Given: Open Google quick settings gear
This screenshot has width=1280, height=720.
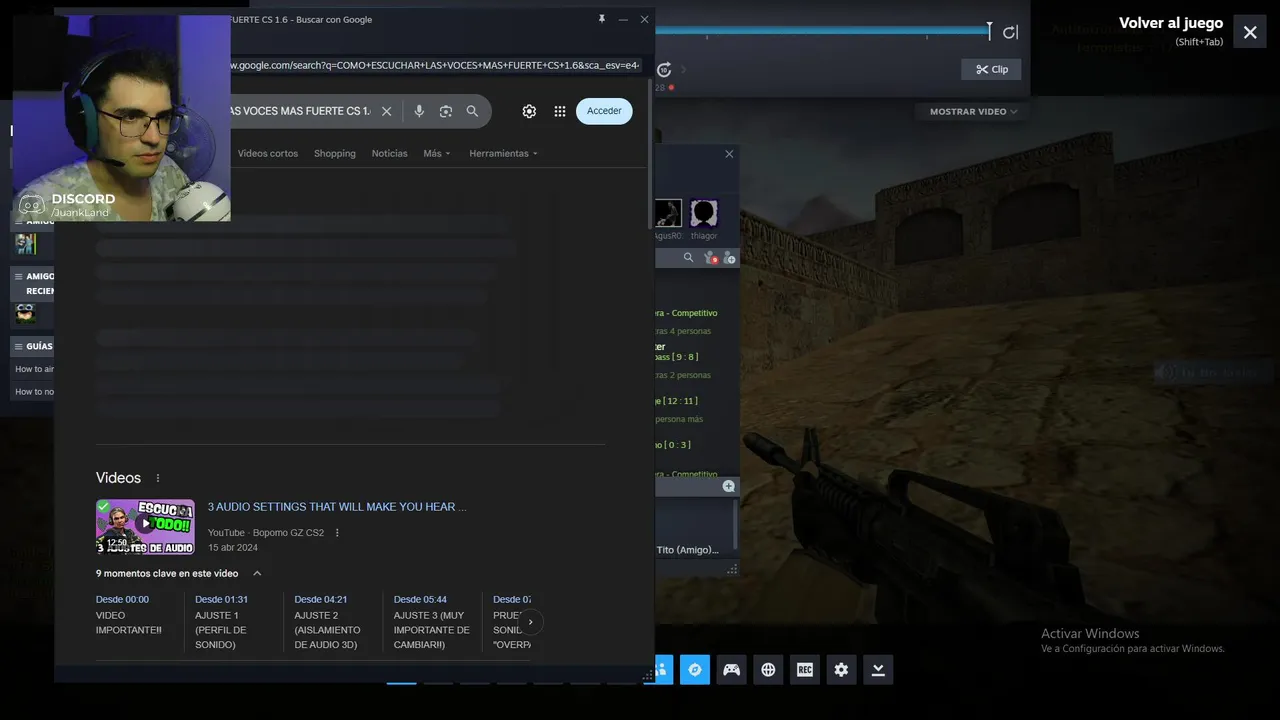Looking at the screenshot, I should [529, 111].
